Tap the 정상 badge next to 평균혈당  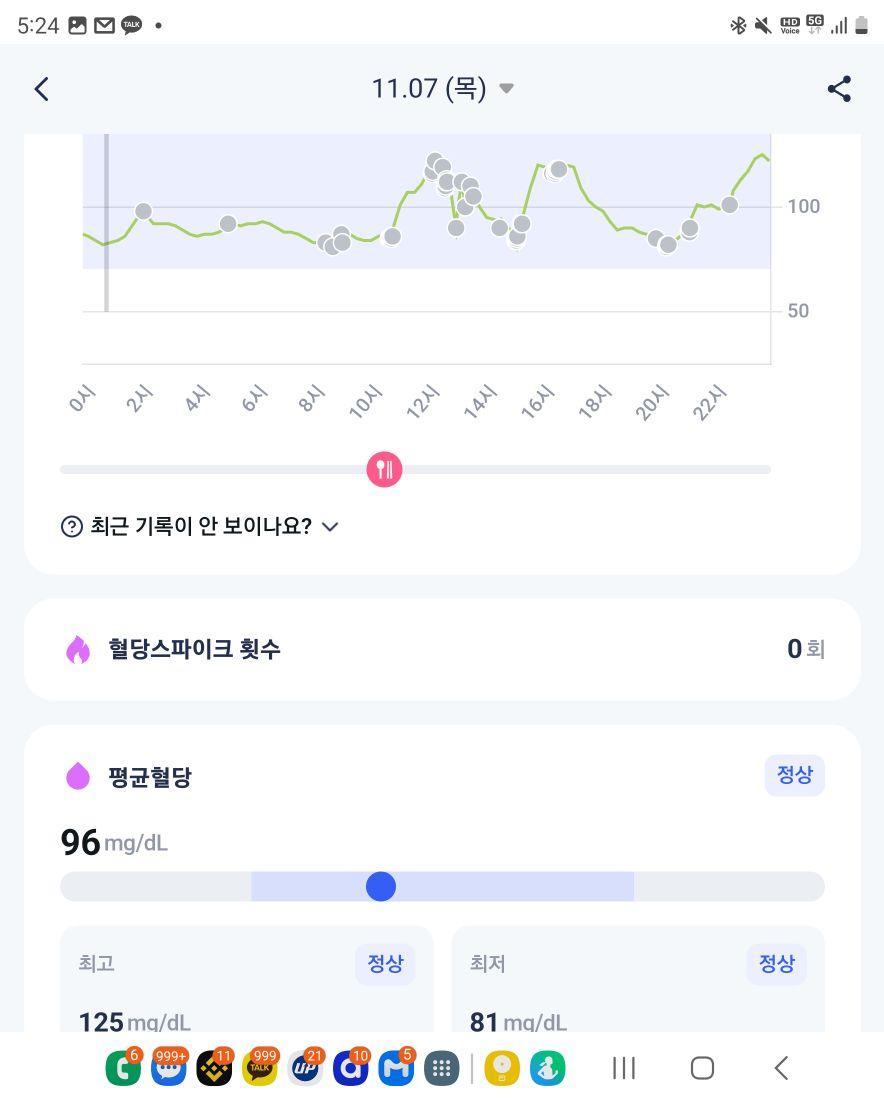click(795, 775)
